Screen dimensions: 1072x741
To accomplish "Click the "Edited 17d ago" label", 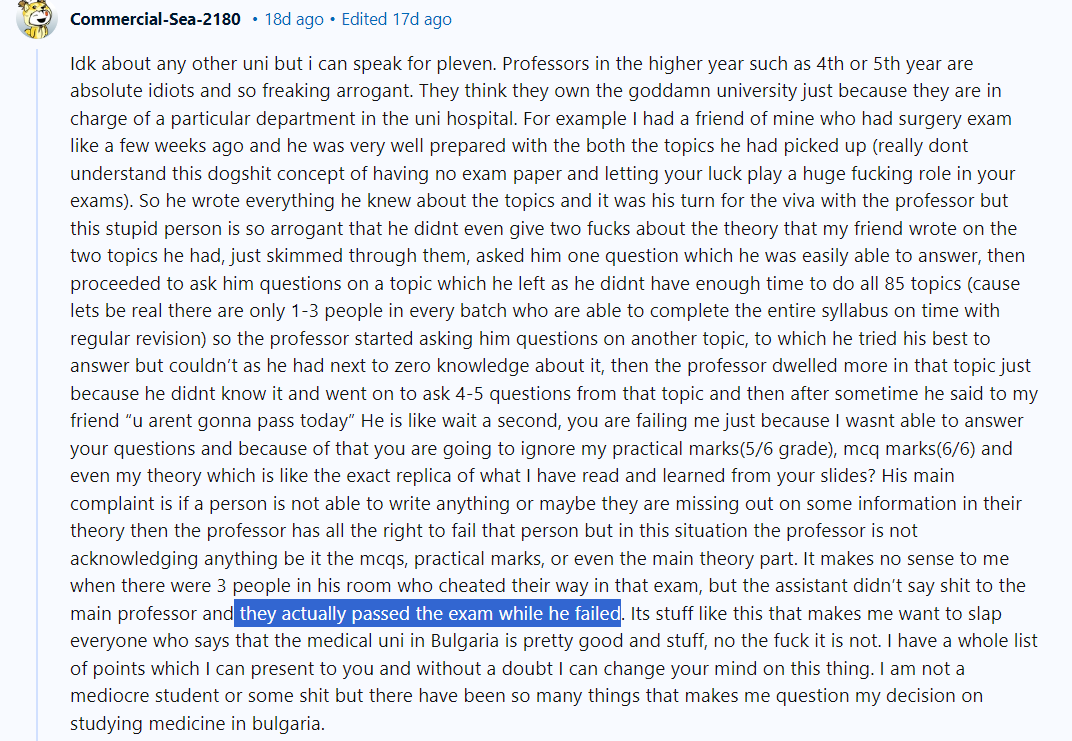I will [396, 20].
